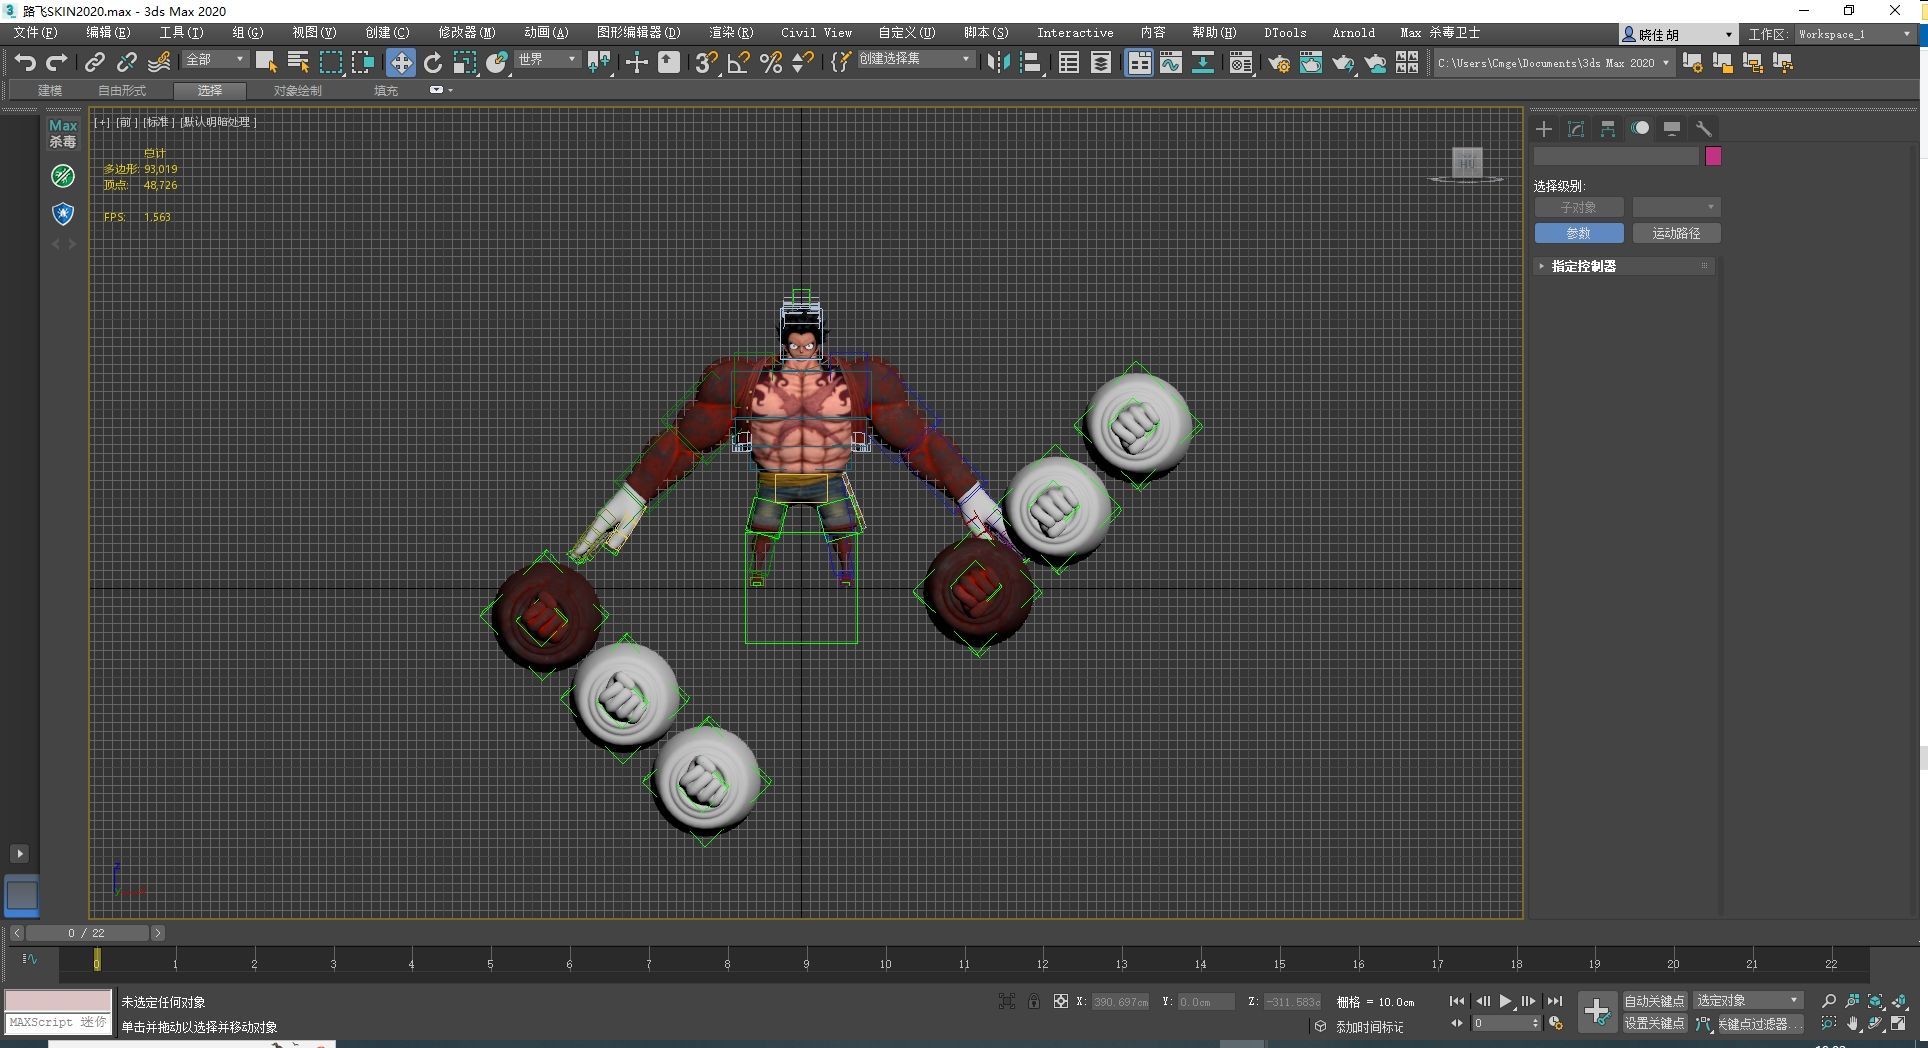Open Render Setup teapot icon
Viewport: 1928px width, 1048px height.
1279,62
